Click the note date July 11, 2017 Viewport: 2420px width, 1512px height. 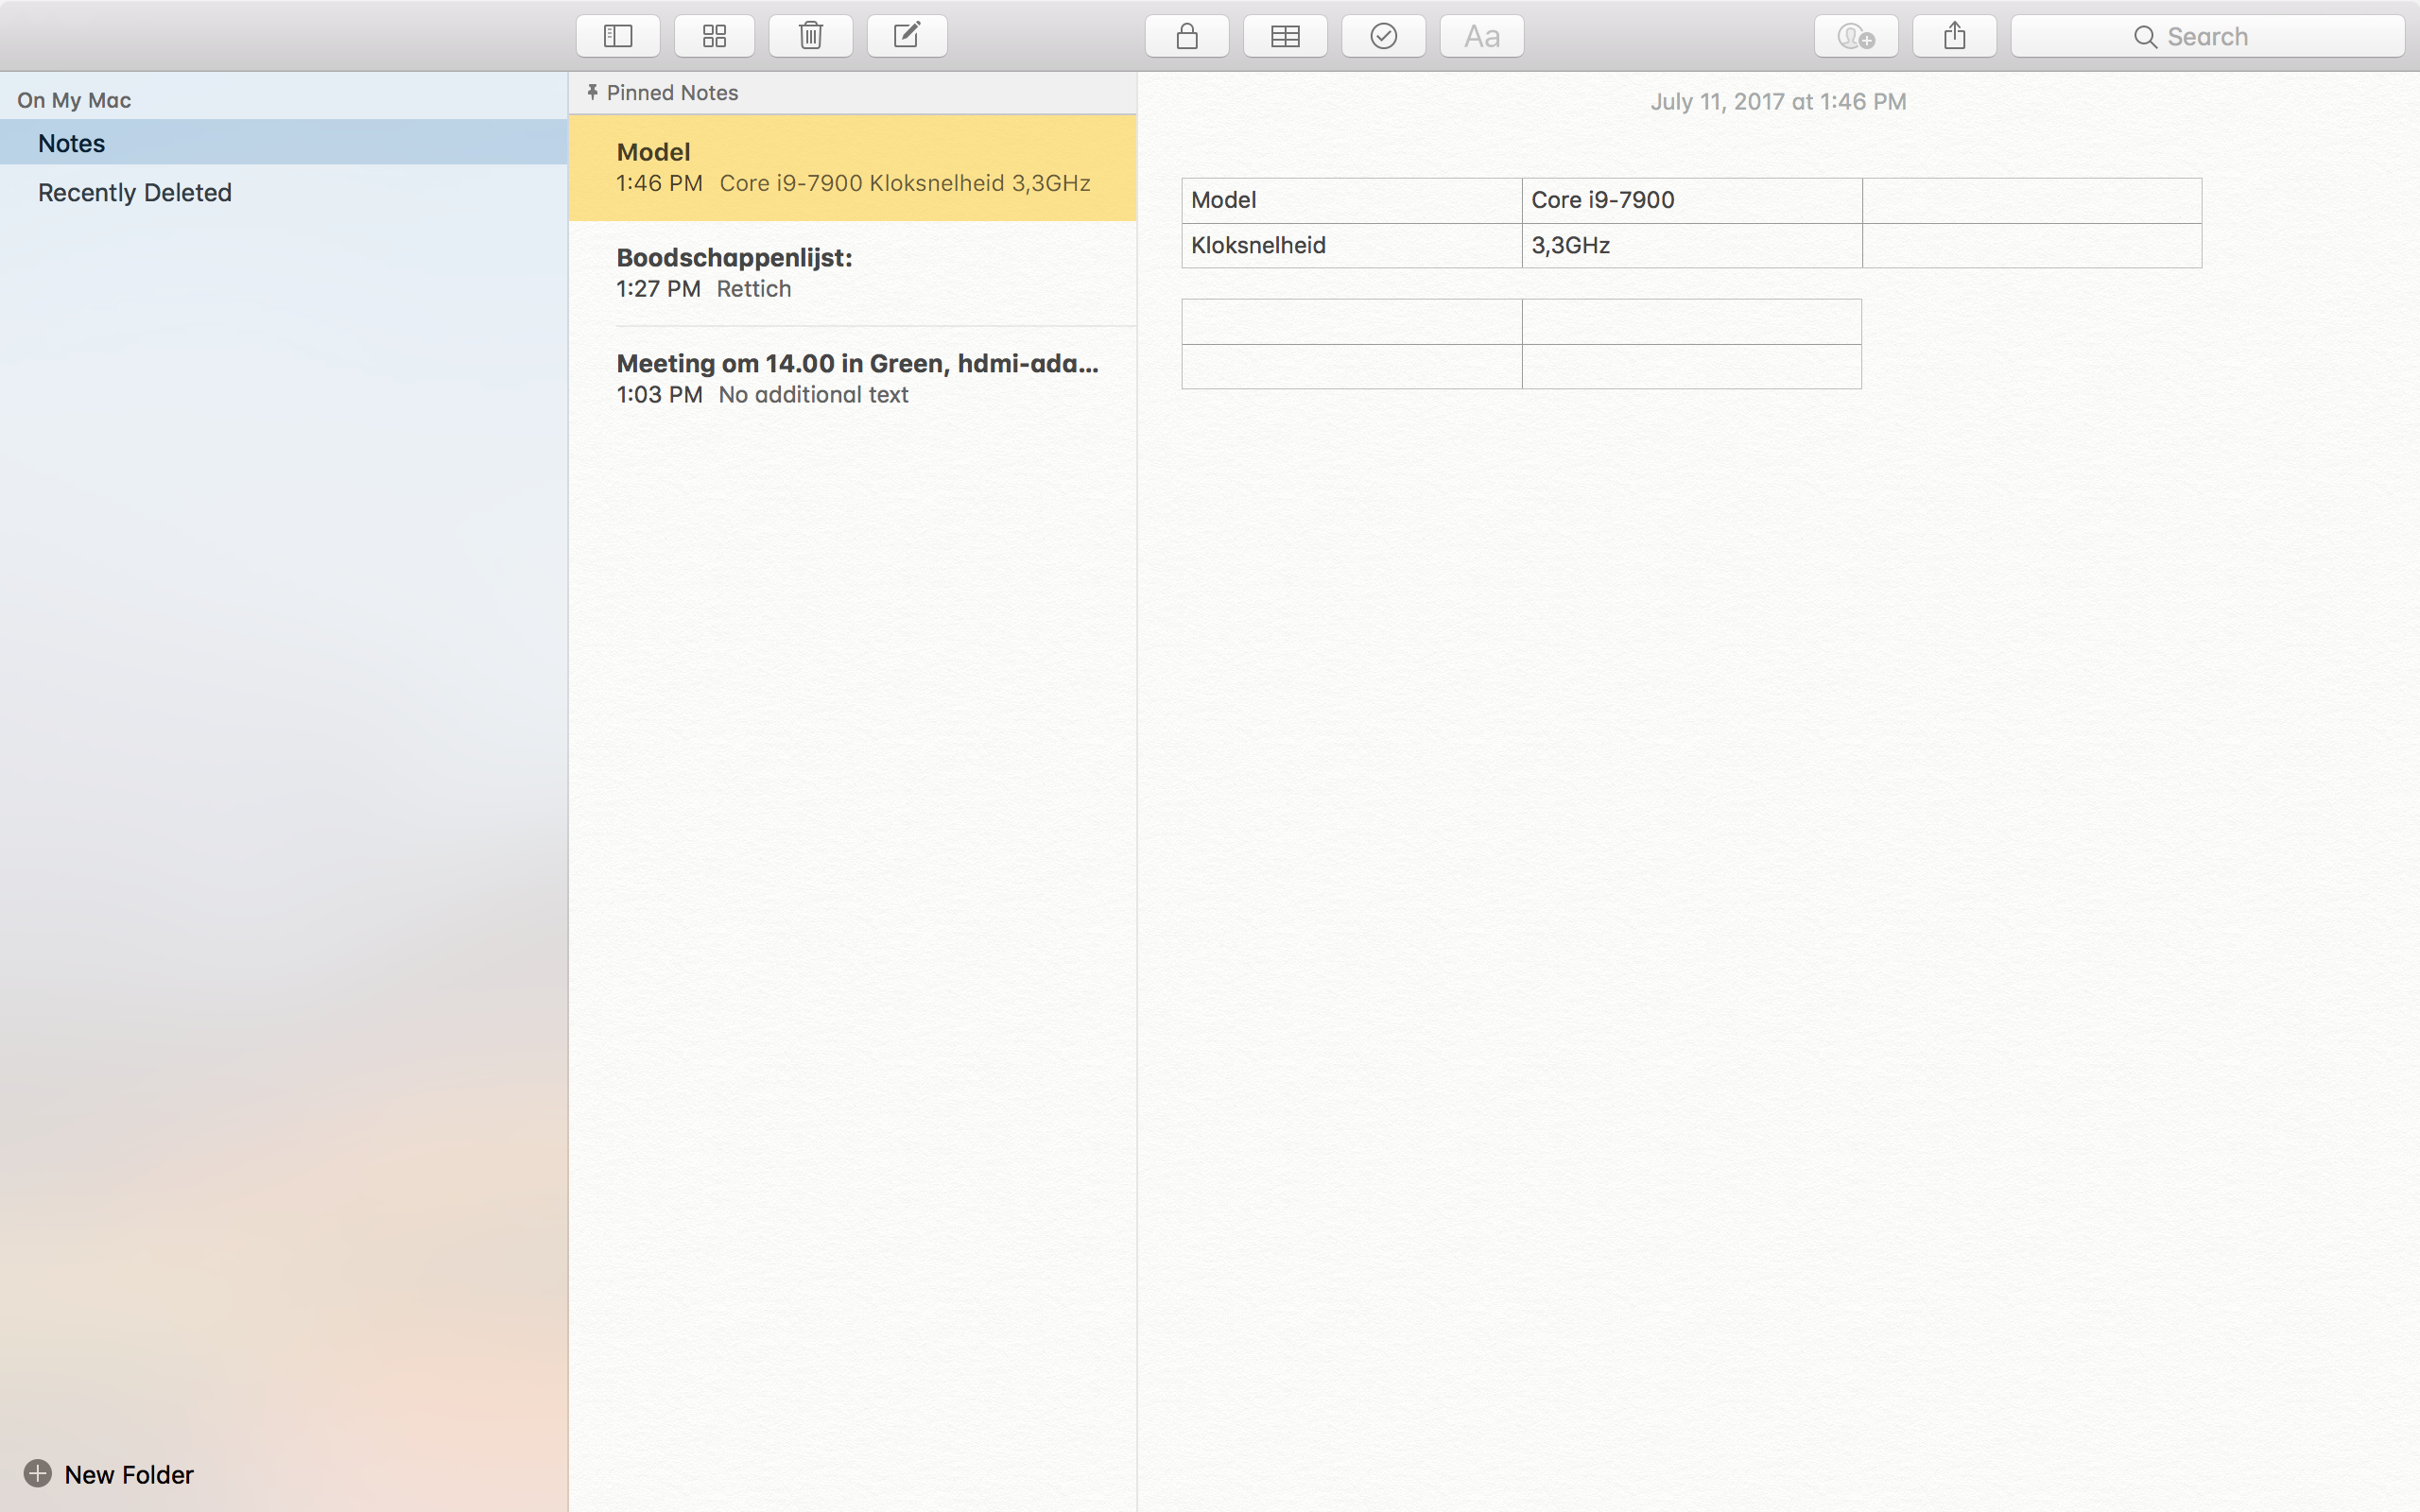click(x=1778, y=101)
